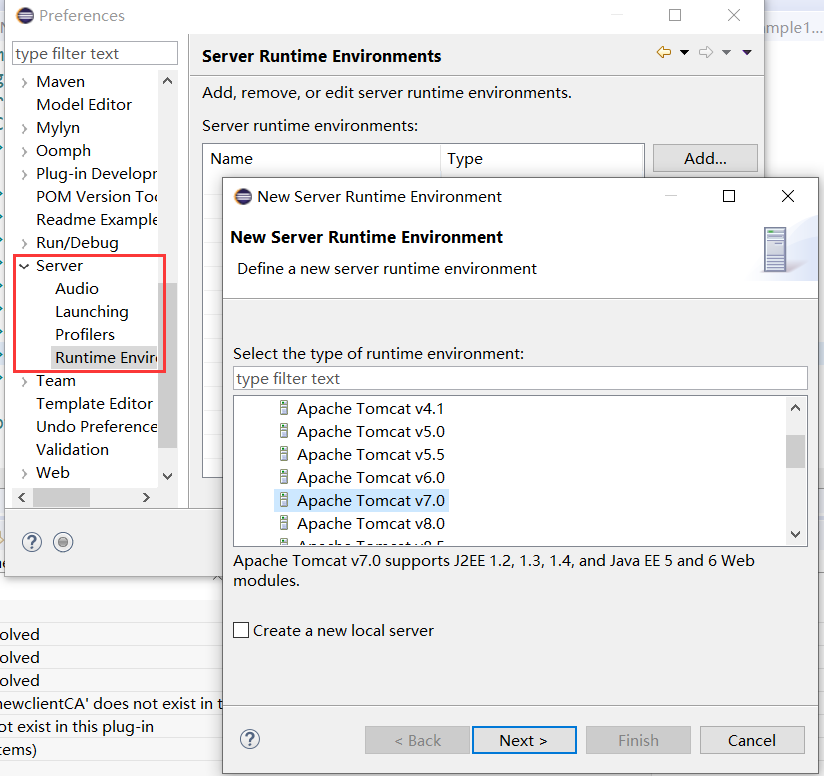The width and height of the screenshot is (824, 776).
Task: Click right arrow of tree horizontal scrollbar
Action: (147, 497)
